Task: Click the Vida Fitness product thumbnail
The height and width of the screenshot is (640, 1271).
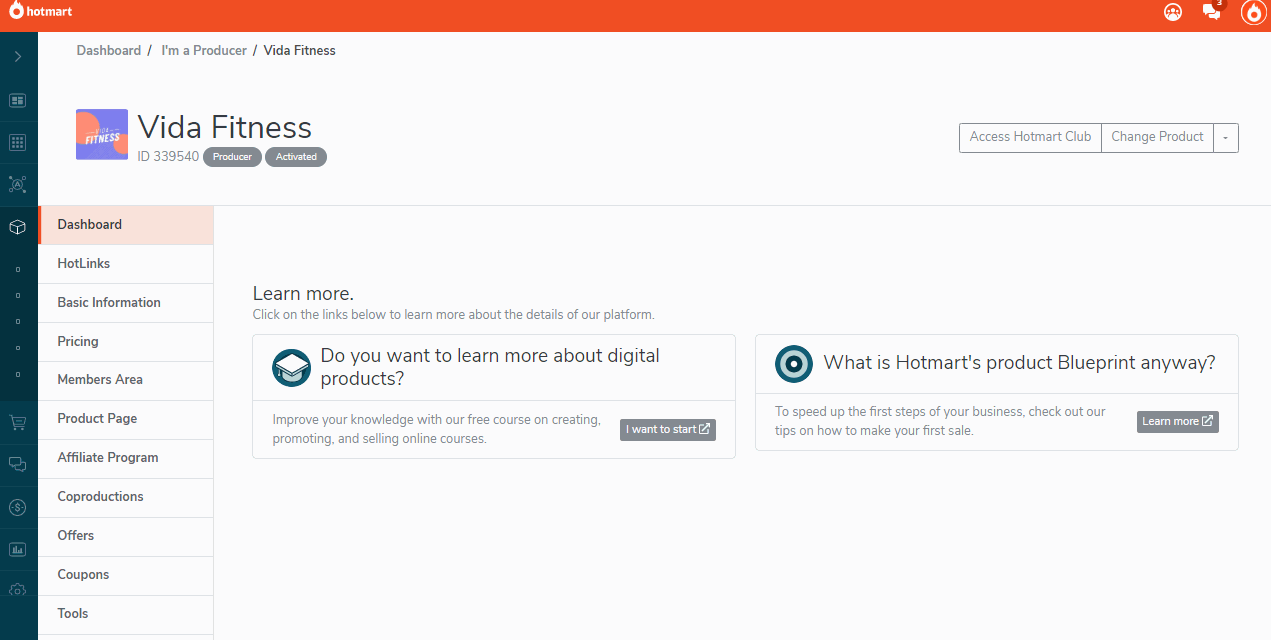Action: click(102, 135)
